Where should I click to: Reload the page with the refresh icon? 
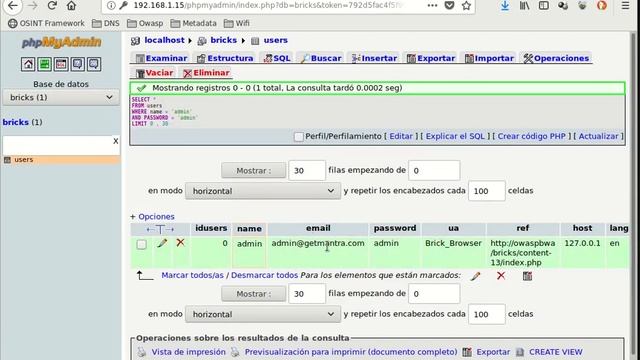coord(52,6)
